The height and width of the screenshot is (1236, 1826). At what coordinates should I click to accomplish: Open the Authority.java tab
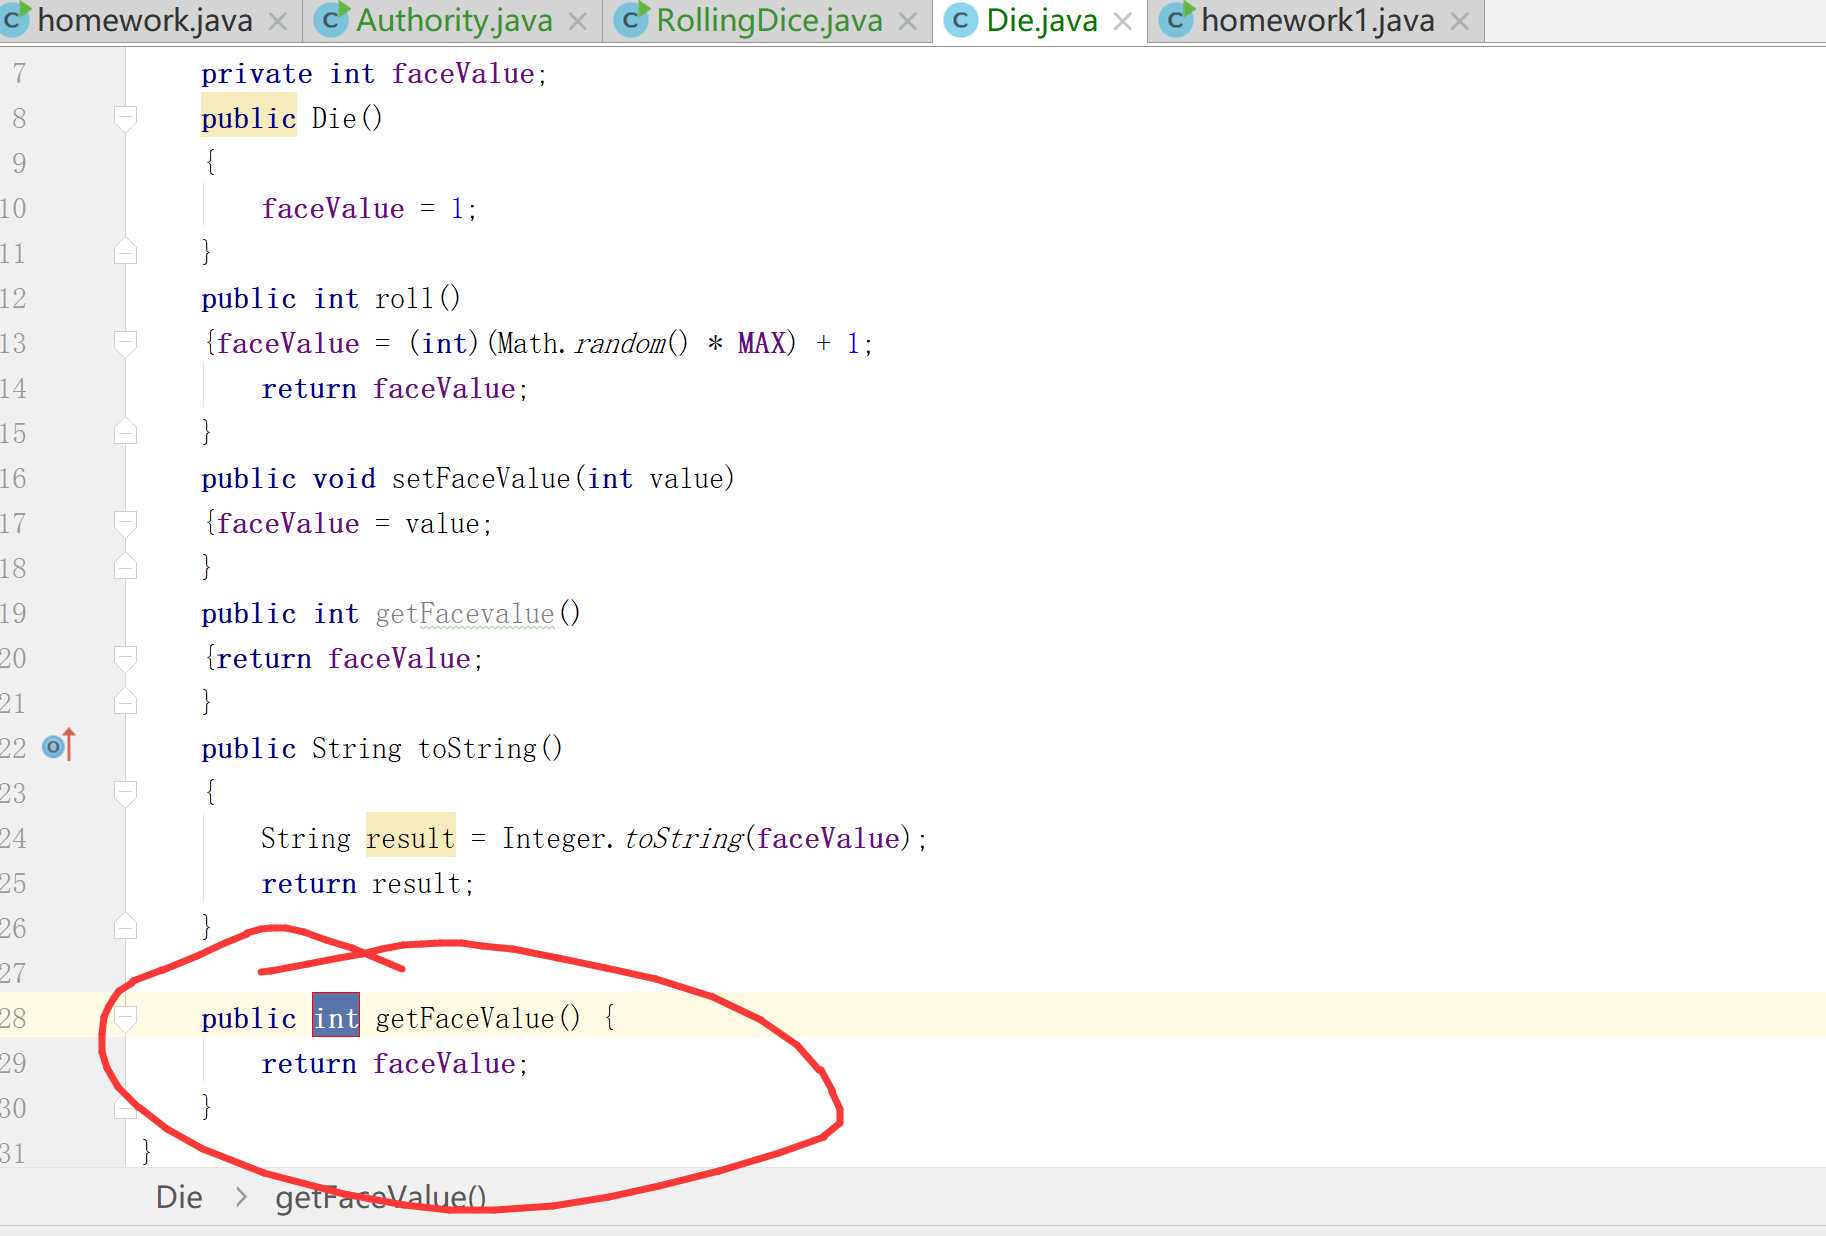(x=454, y=20)
